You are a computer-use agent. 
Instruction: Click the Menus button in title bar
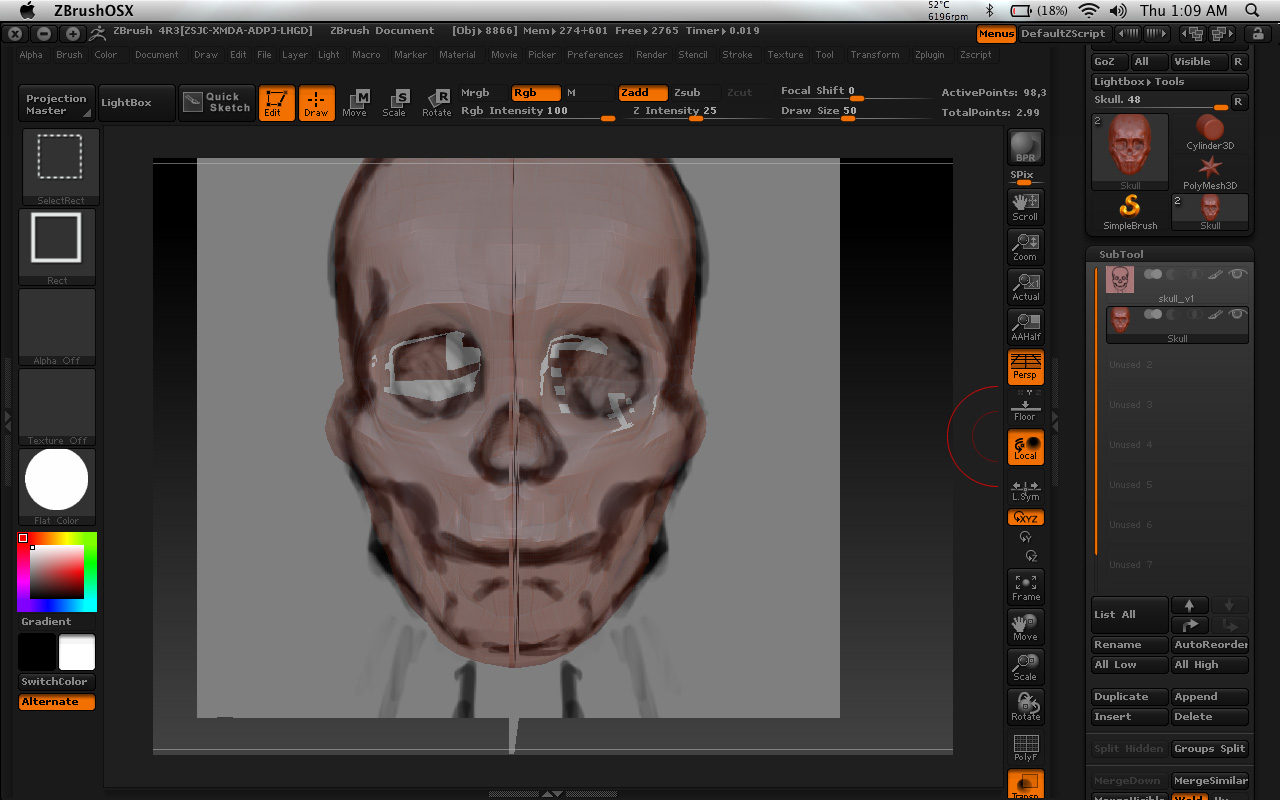click(x=995, y=33)
